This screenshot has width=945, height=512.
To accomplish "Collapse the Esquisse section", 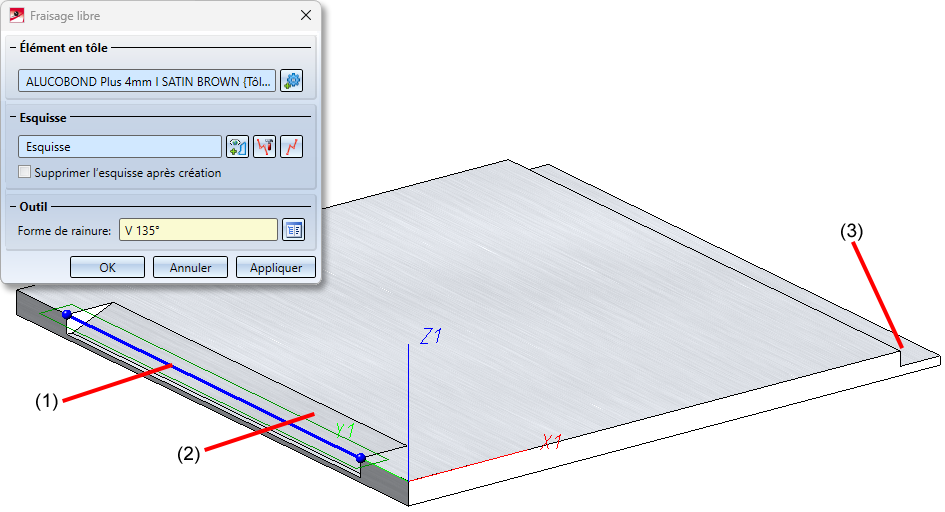I will (x=13, y=117).
